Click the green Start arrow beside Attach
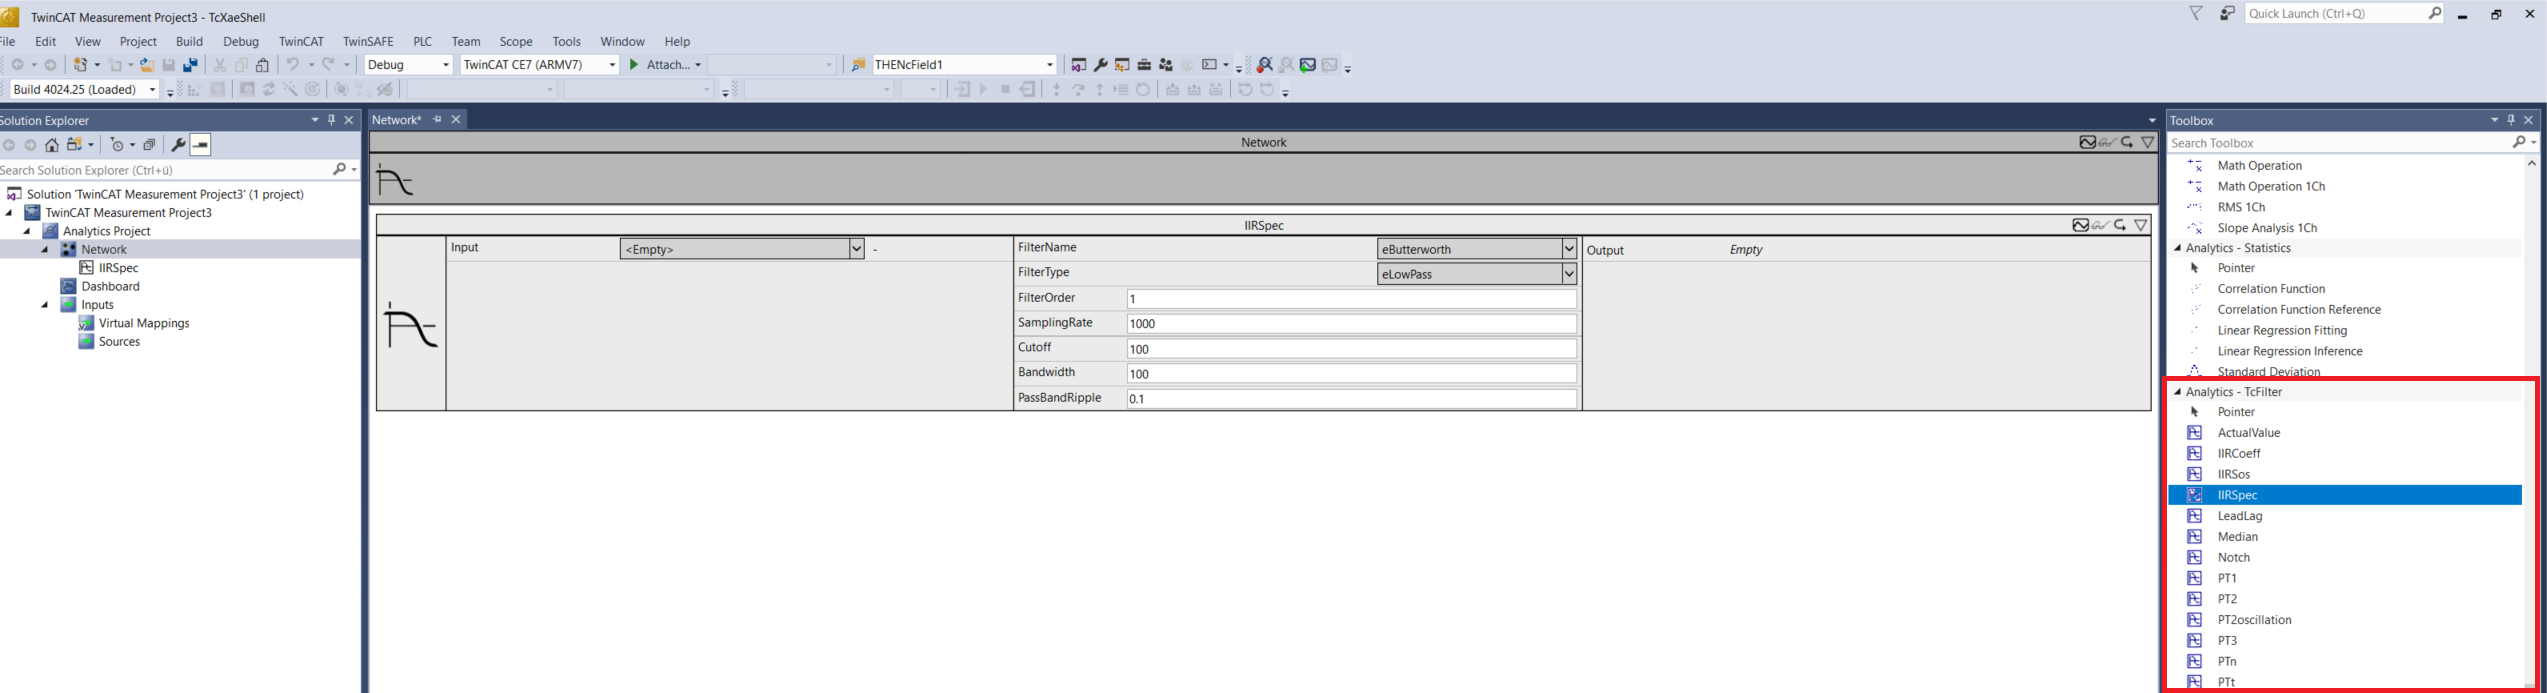 coord(634,65)
